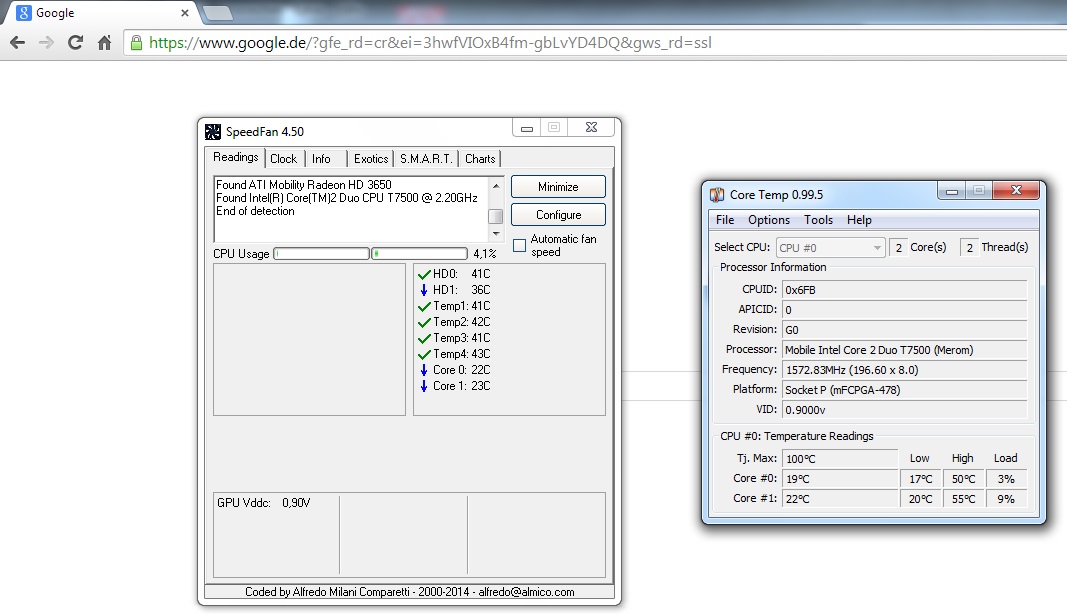Image resolution: width=1067 pixels, height=614 pixels.
Task: Click the VID 0.9000v field
Action: click(904, 410)
